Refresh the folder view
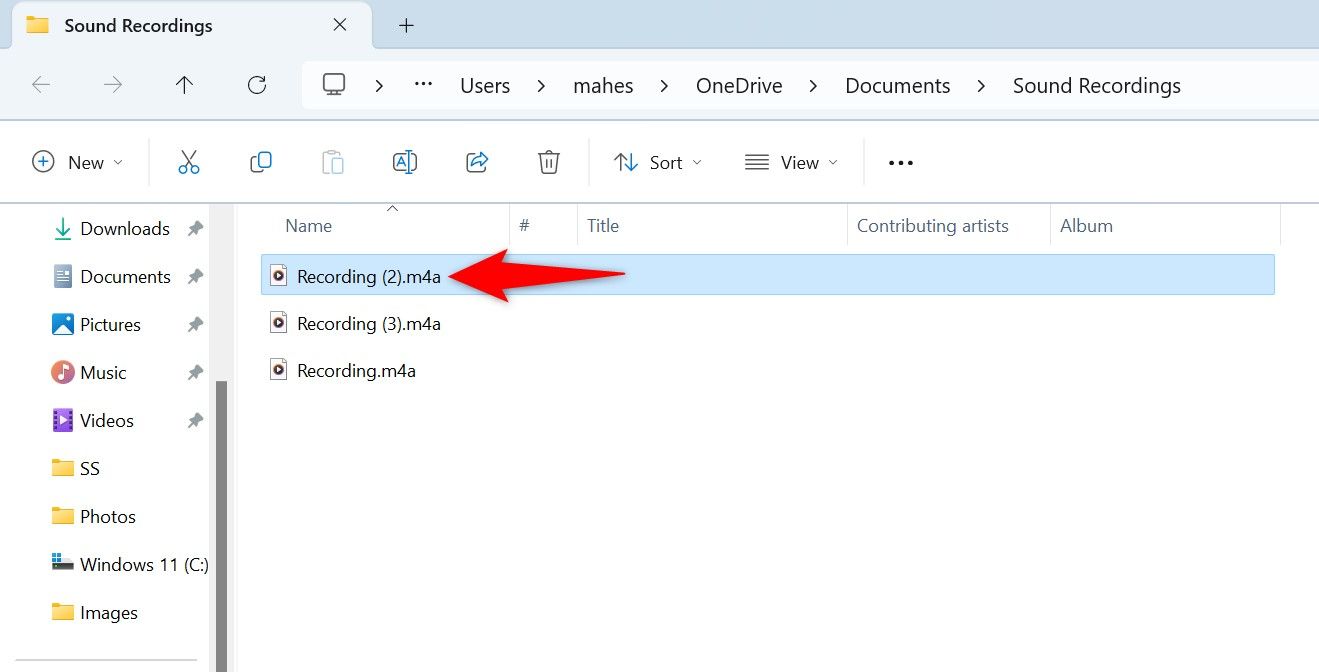Image resolution: width=1319 pixels, height=672 pixels. [257, 86]
